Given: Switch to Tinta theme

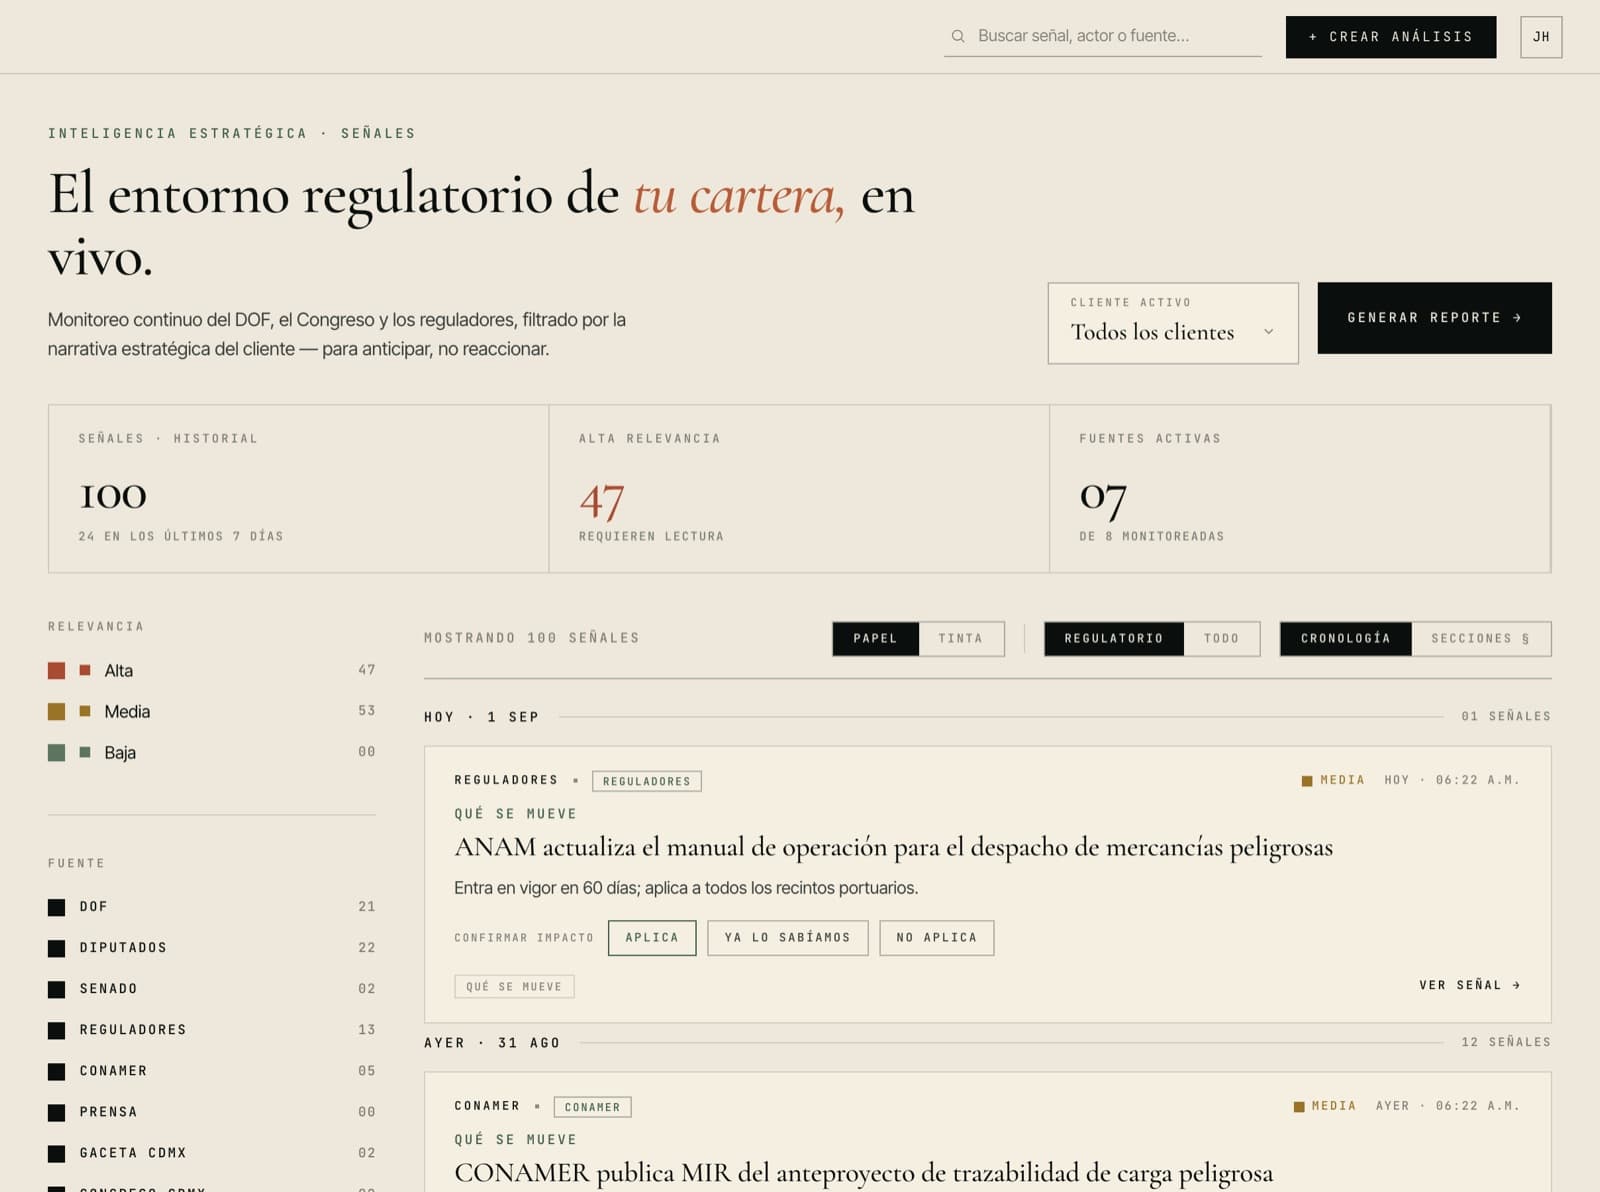Looking at the screenshot, I should [961, 639].
